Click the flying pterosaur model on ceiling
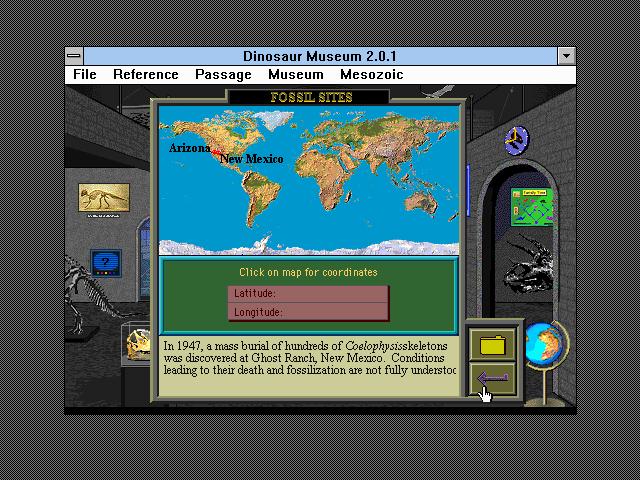640x480 pixels. (x=438, y=91)
